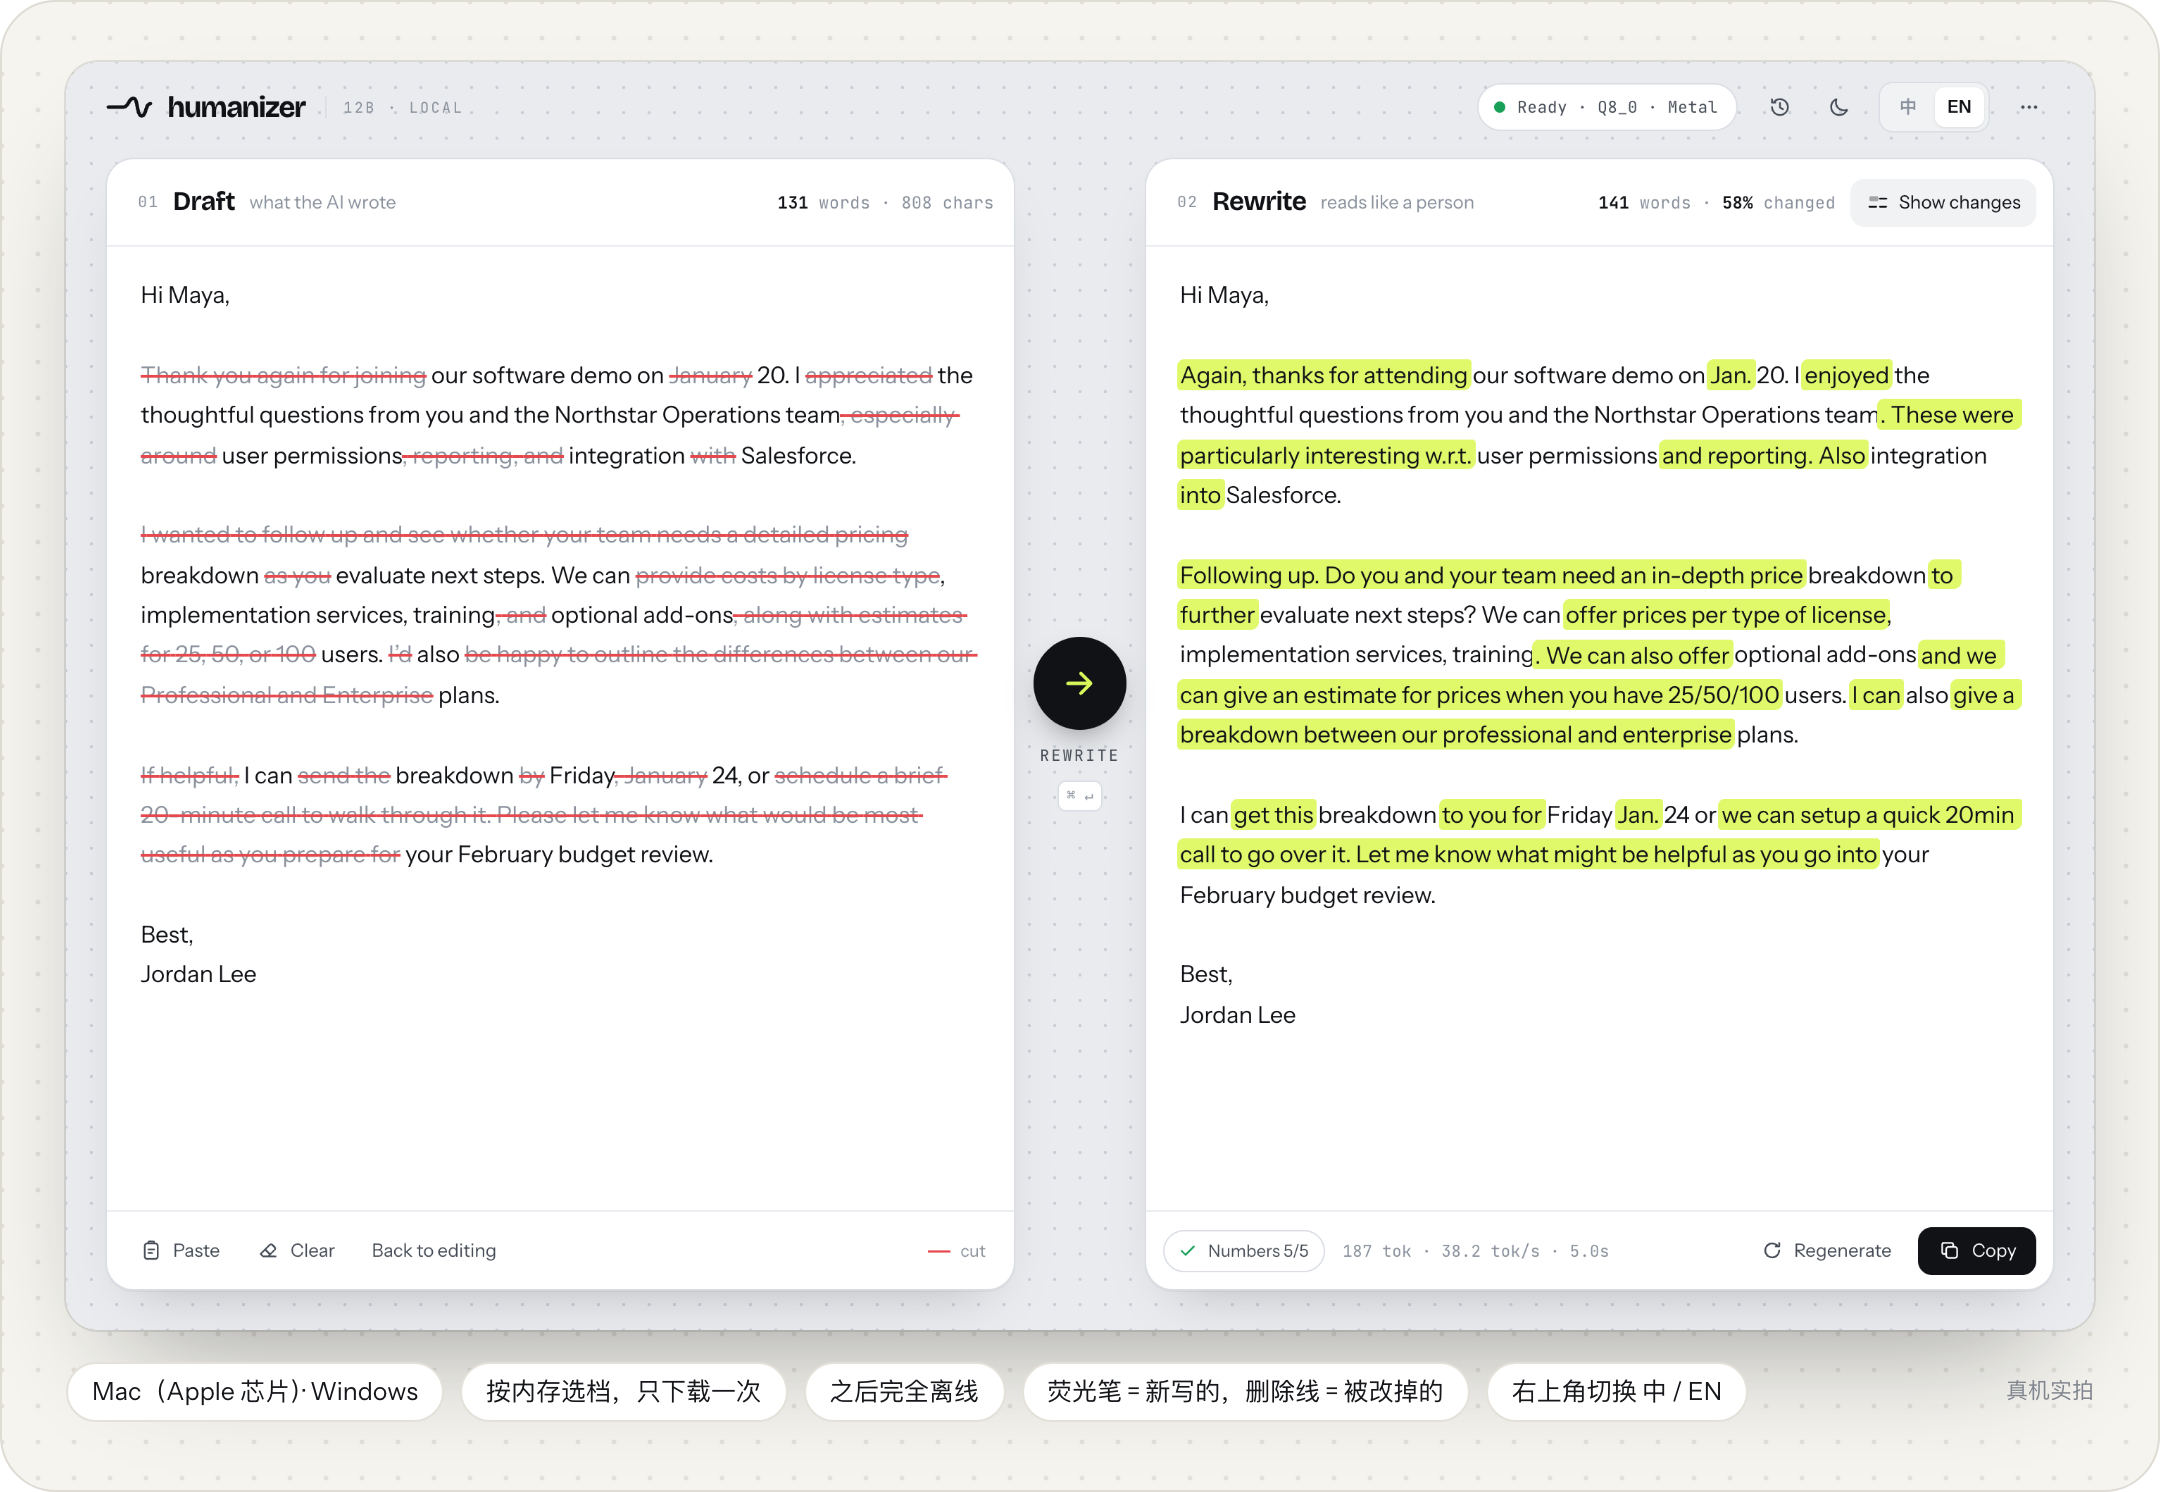The width and height of the screenshot is (2160, 1492).
Task: Click the 之后完全离线 tag
Action: click(x=904, y=1392)
